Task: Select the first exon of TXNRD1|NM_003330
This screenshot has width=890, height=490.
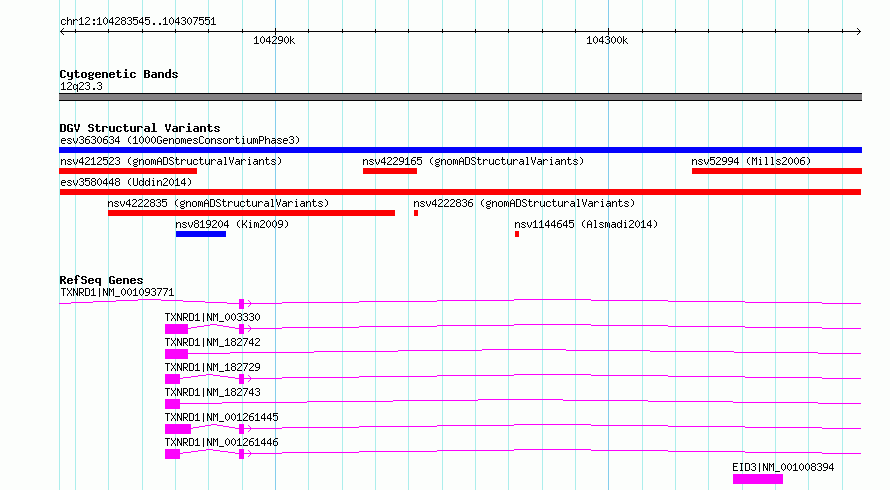Action: (x=177, y=329)
